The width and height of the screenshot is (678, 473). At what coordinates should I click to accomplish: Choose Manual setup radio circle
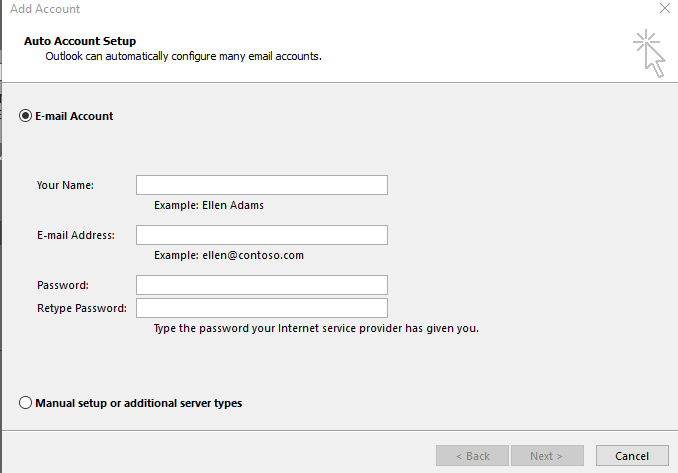point(26,403)
